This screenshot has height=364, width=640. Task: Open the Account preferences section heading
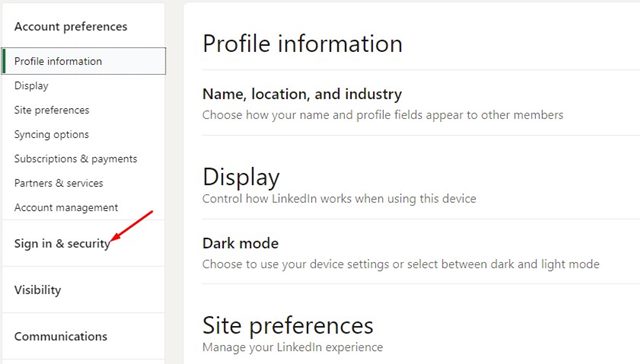click(x=71, y=27)
